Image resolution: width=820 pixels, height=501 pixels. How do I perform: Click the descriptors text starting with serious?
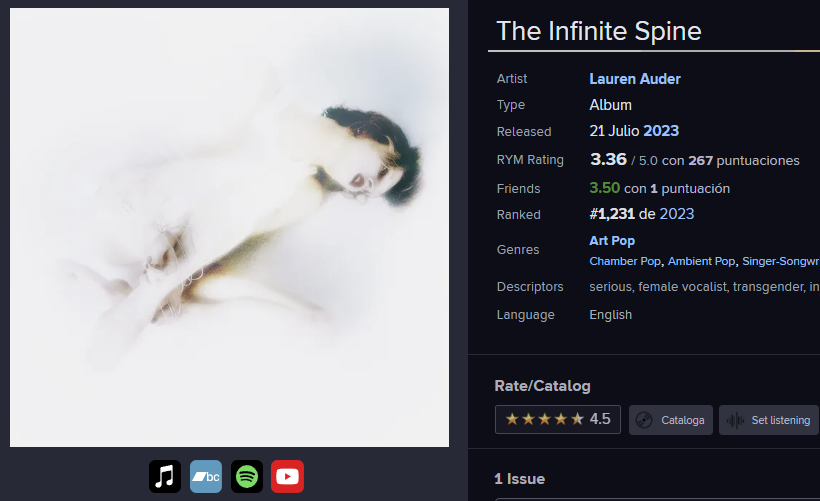coord(704,287)
